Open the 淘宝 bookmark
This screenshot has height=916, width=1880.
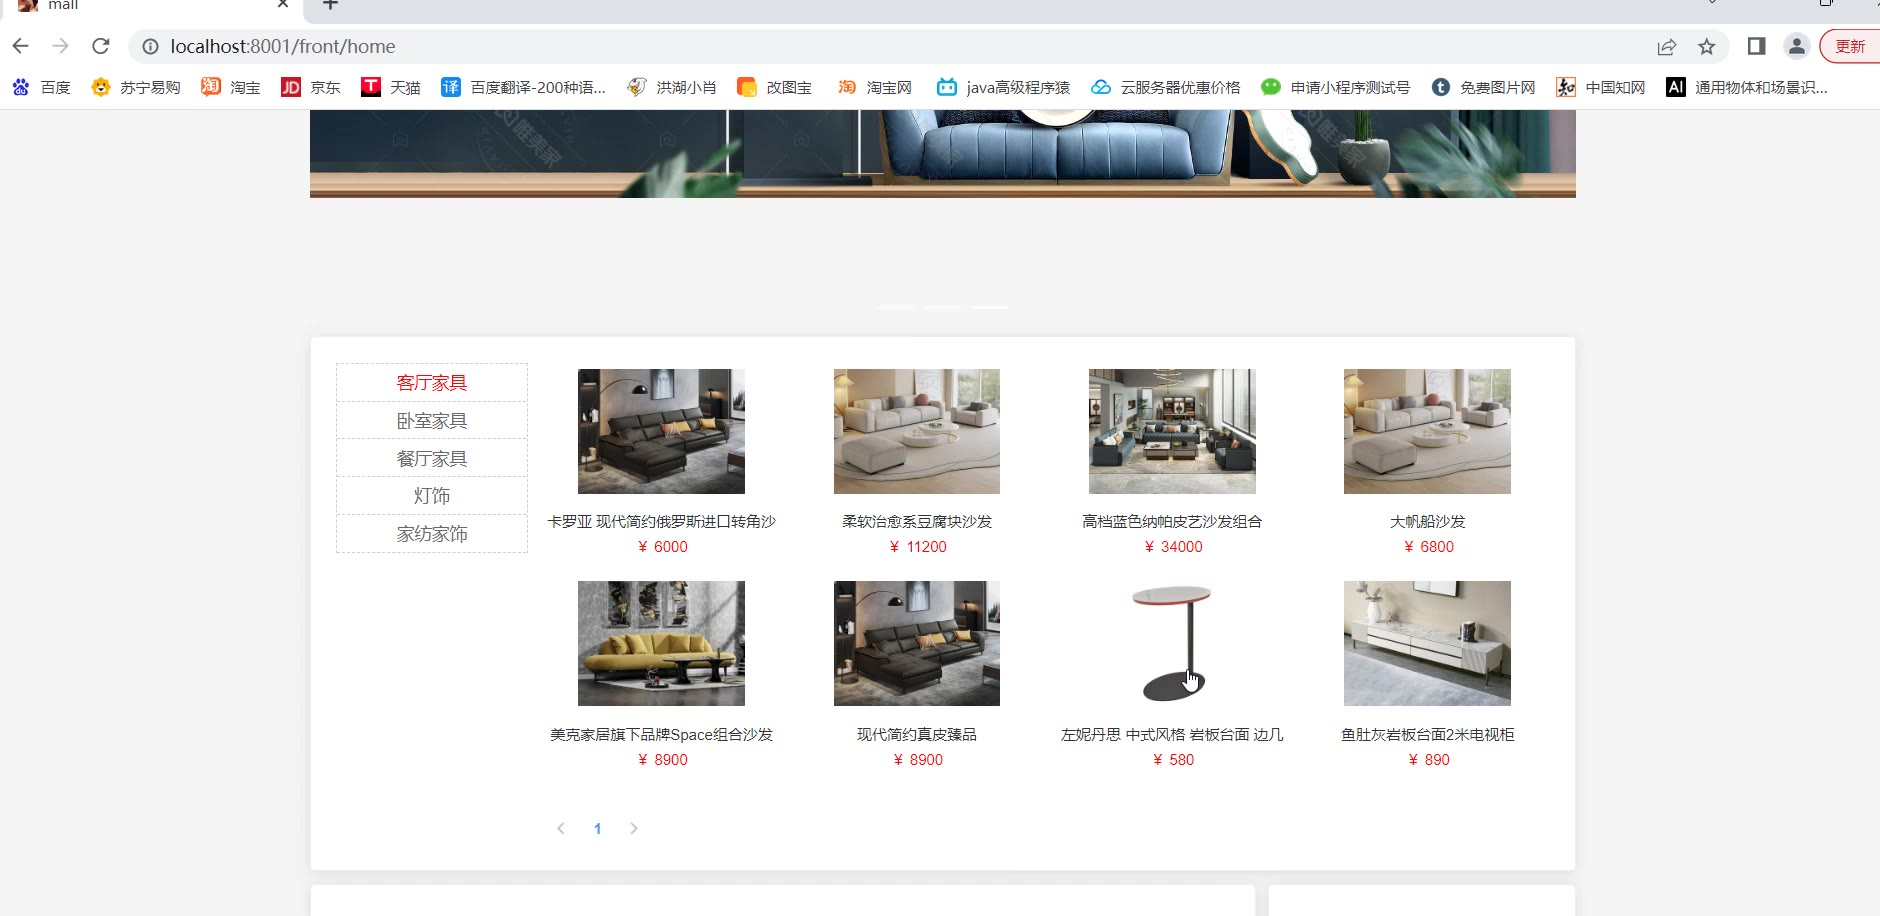231,88
